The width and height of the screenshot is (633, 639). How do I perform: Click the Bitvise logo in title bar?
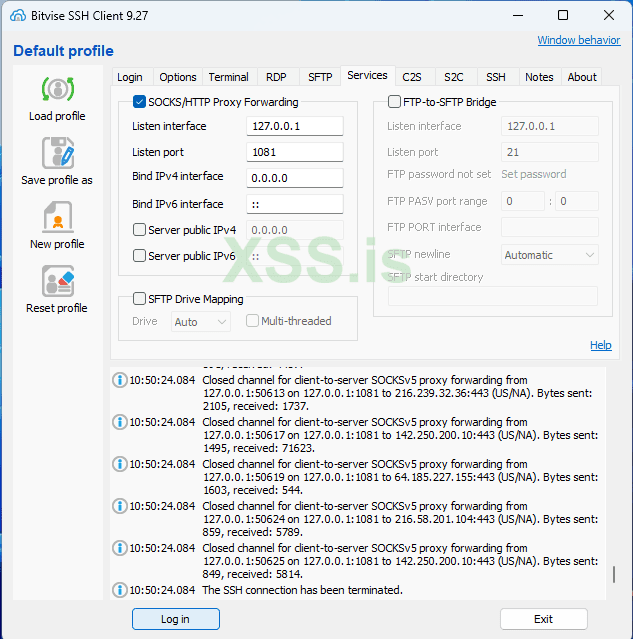17,16
